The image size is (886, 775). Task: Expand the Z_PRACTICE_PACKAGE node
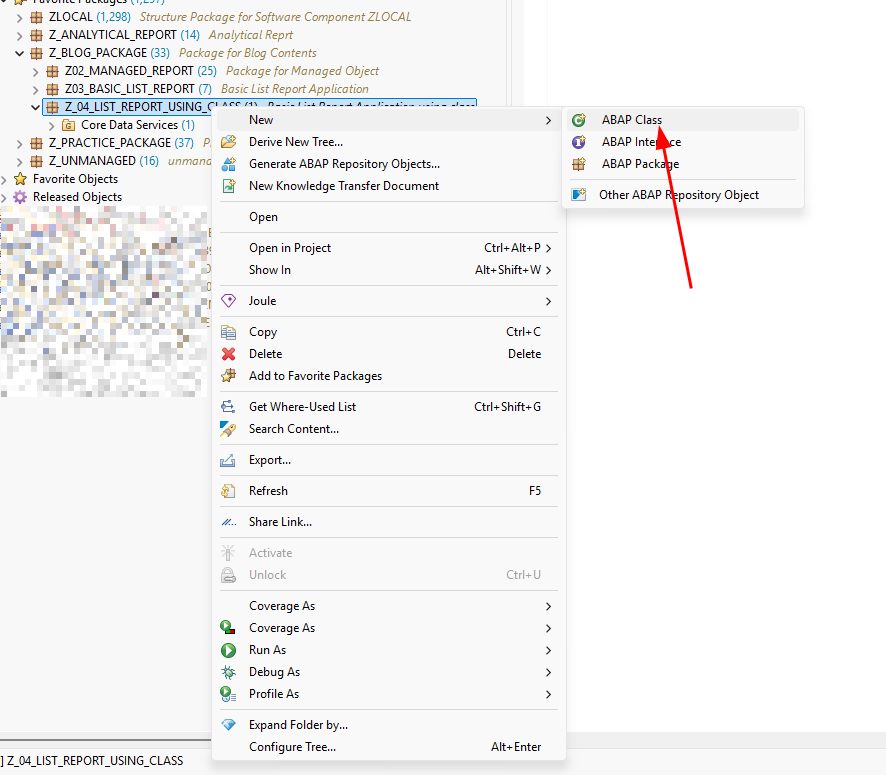point(19,143)
